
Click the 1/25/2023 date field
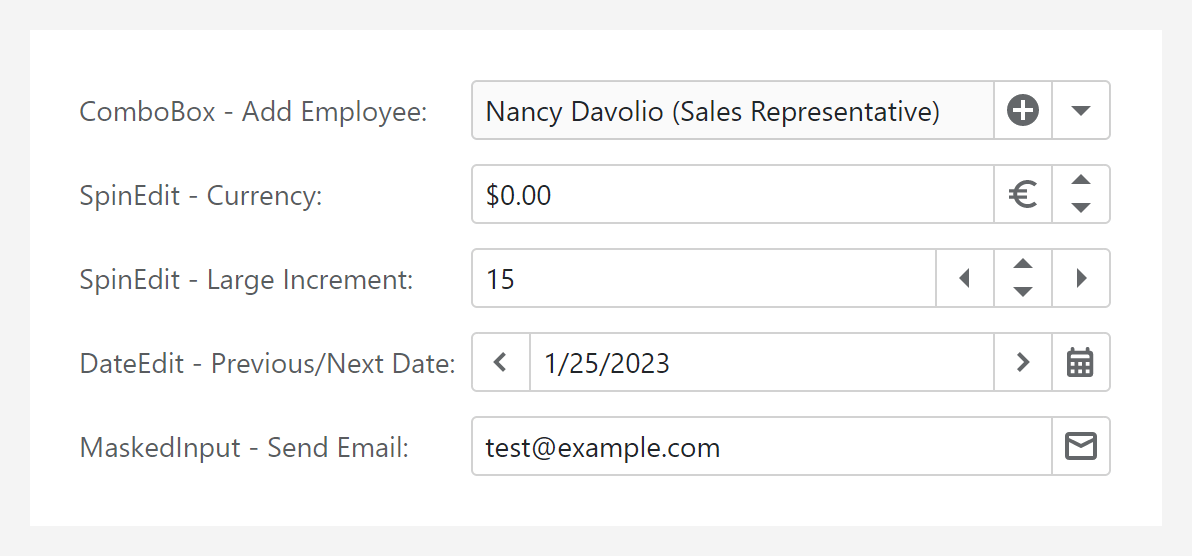(x=761, y=363)
